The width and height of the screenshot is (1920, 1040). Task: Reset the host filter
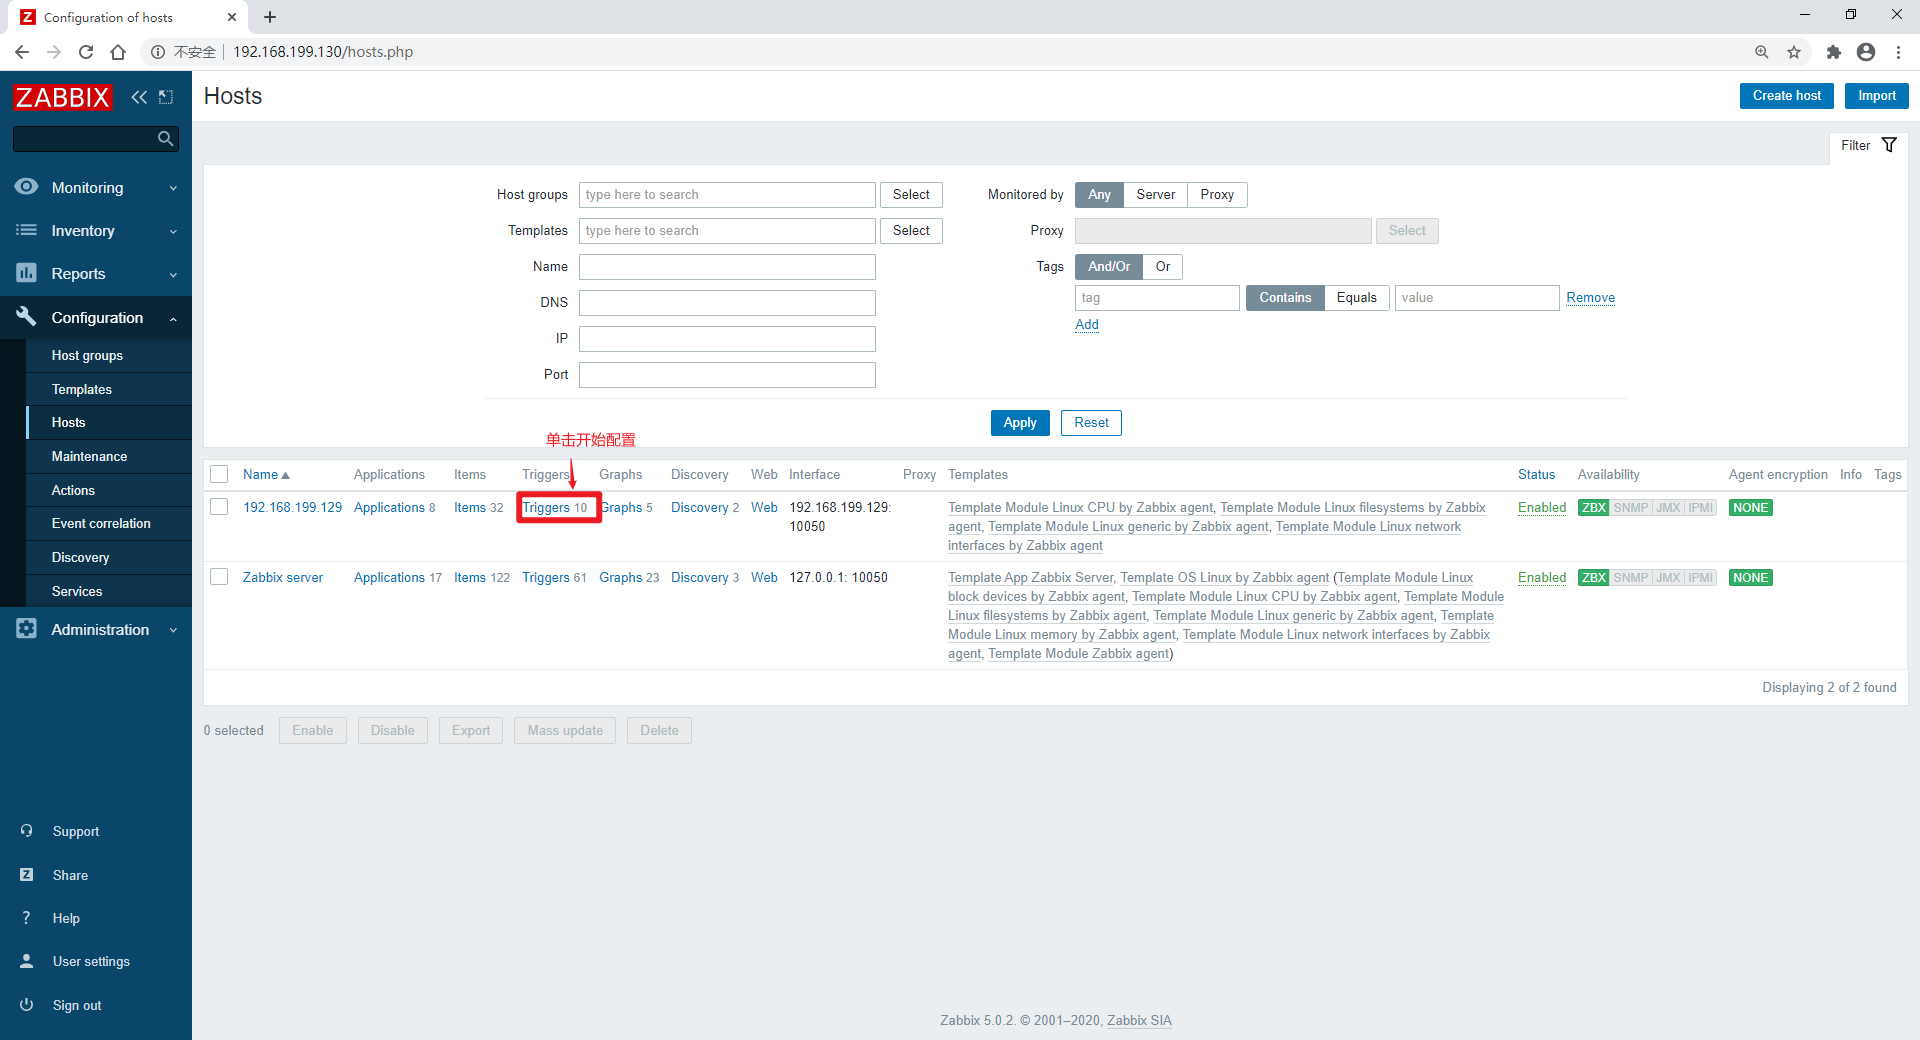coord(1091,423)
